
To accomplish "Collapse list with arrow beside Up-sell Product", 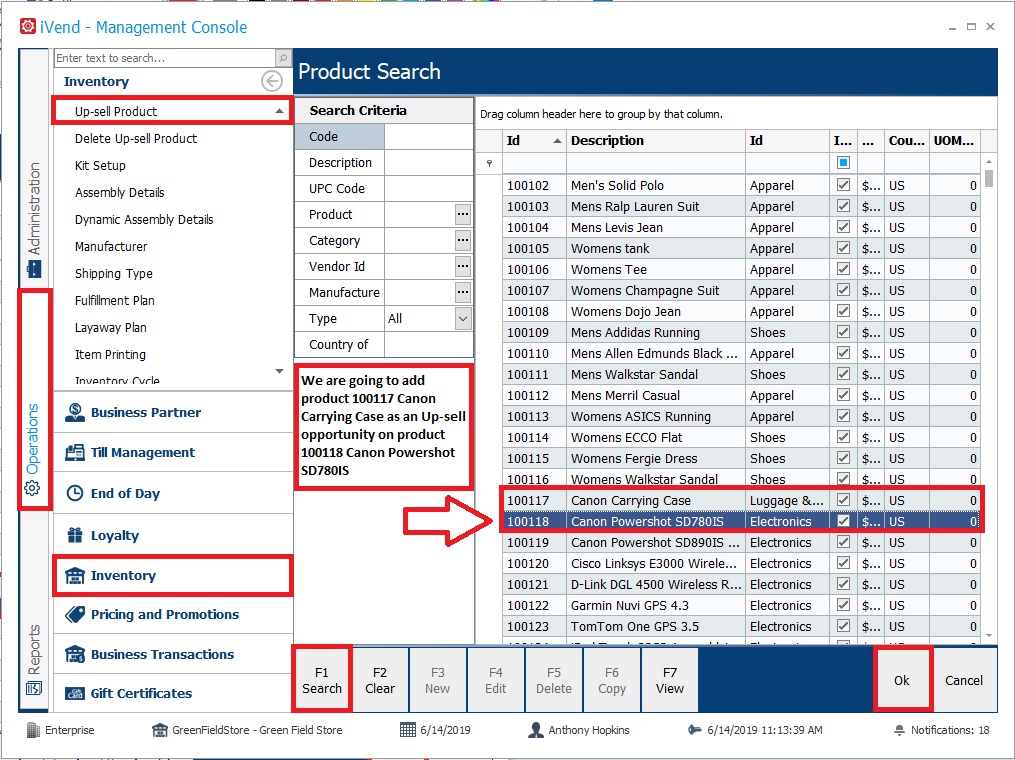I will tap(279, 111).
